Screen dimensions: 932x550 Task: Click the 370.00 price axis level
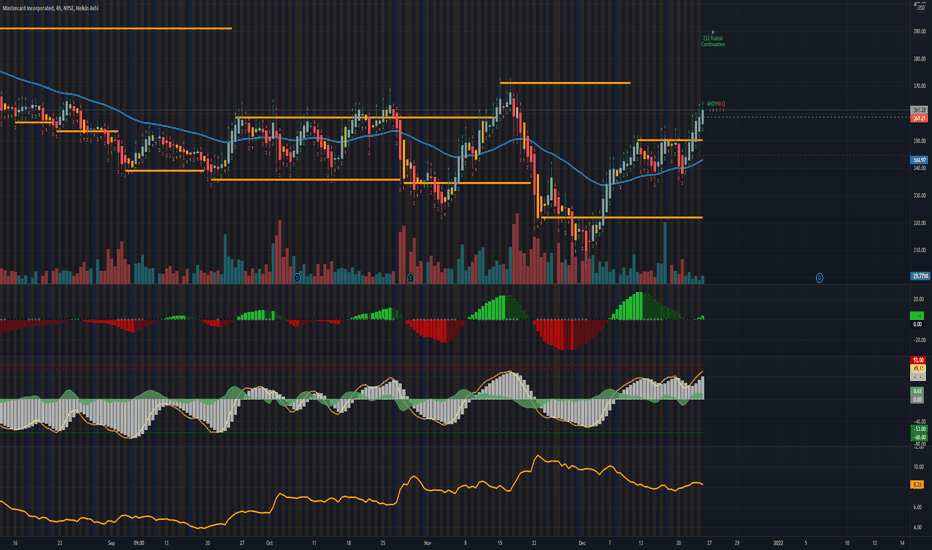[919, 86]
